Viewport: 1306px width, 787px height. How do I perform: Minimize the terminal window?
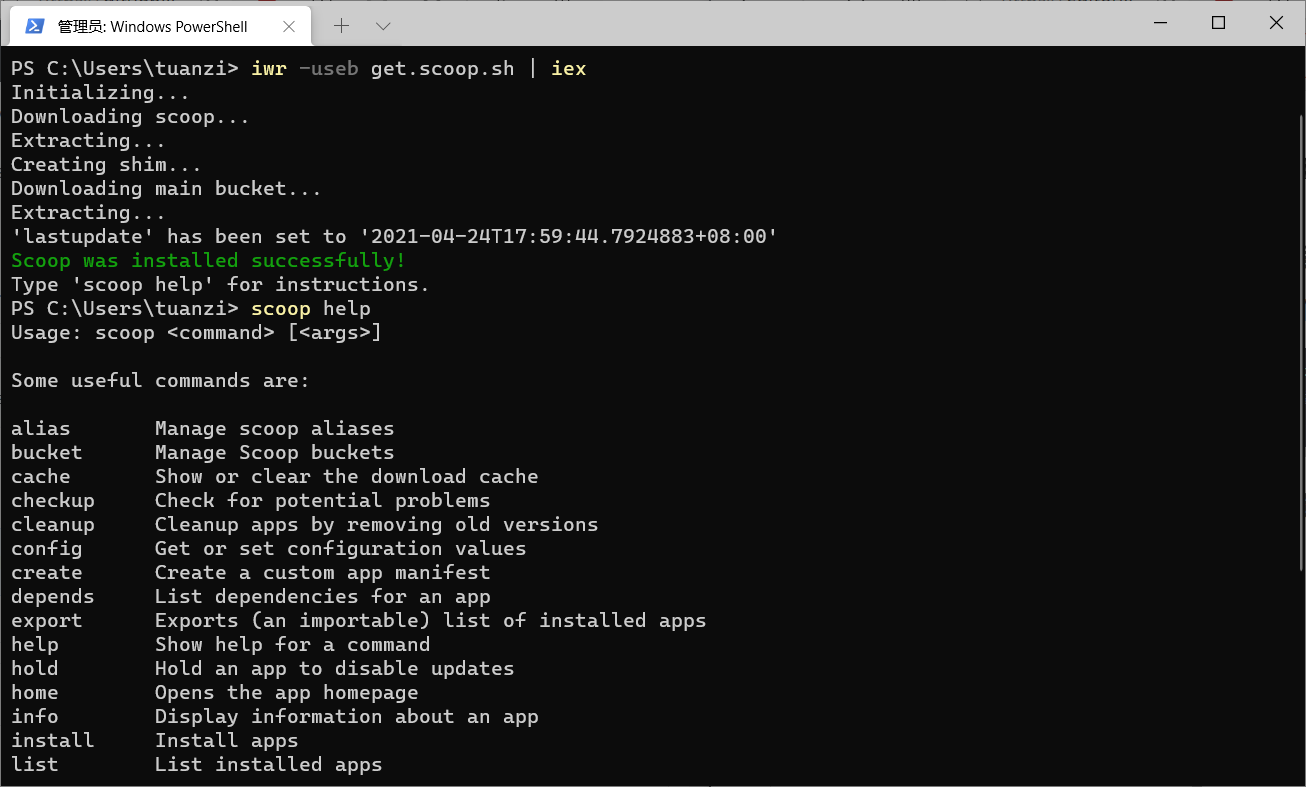click(1160, 22)
